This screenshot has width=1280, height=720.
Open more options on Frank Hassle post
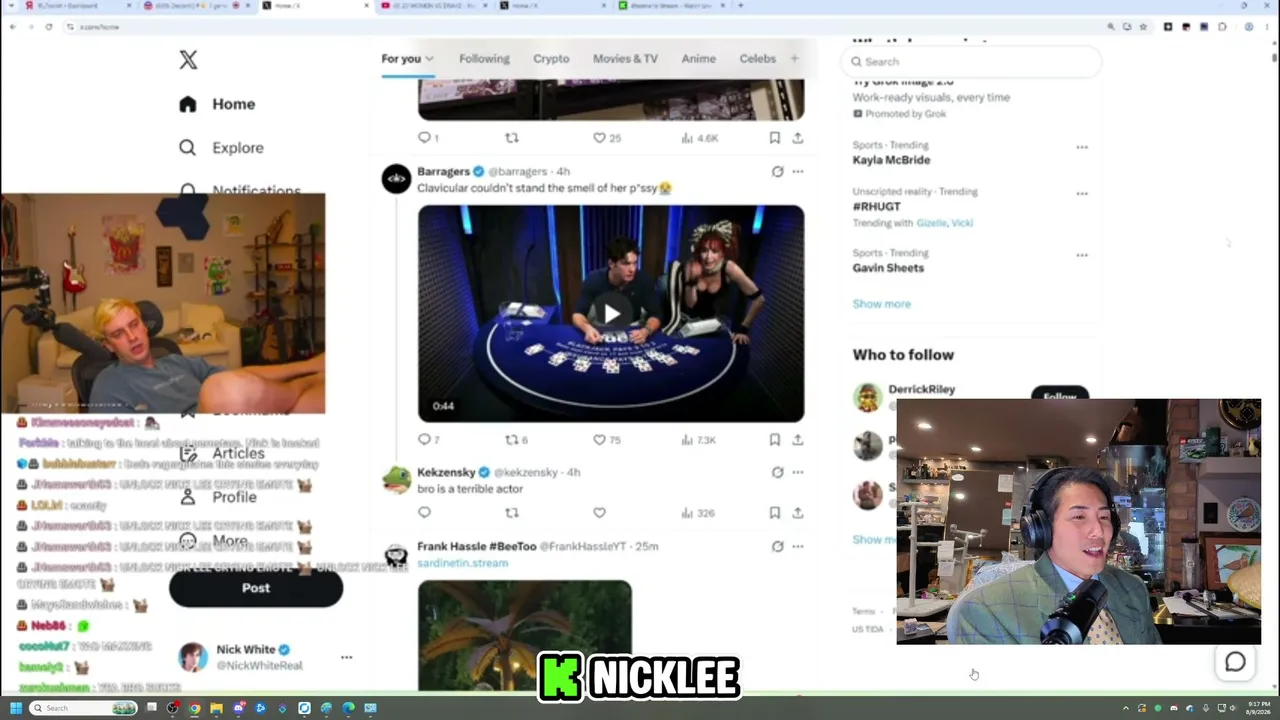(798, 546)
